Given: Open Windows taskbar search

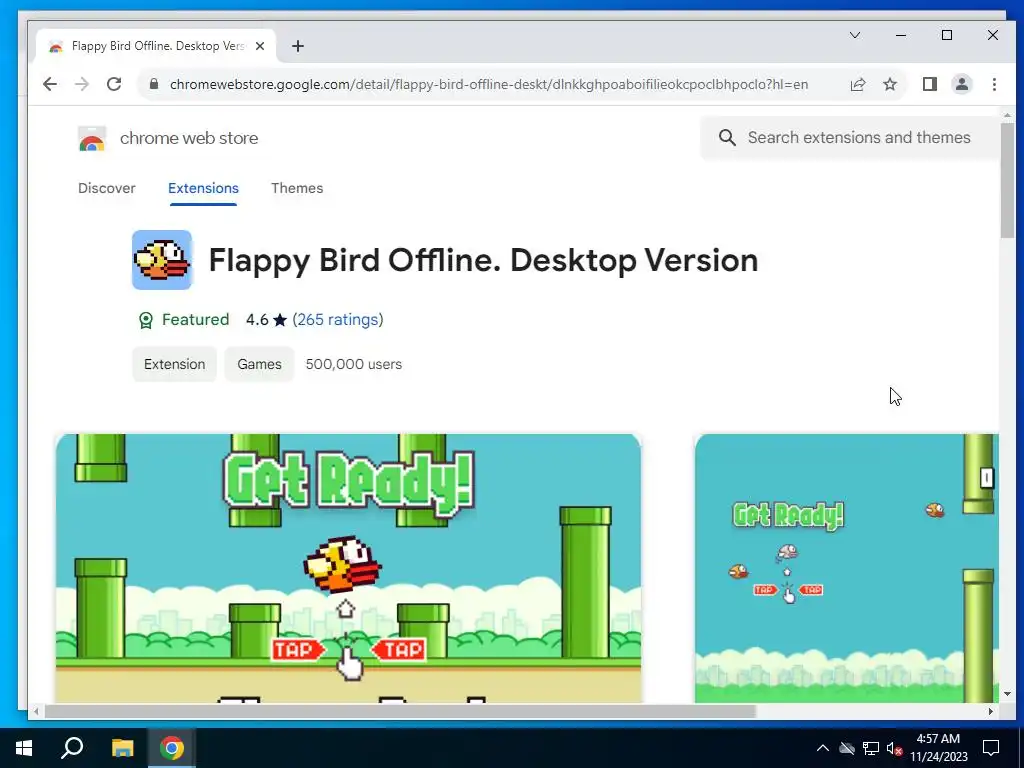Looking at the screenshot, I should click(72, 748).
